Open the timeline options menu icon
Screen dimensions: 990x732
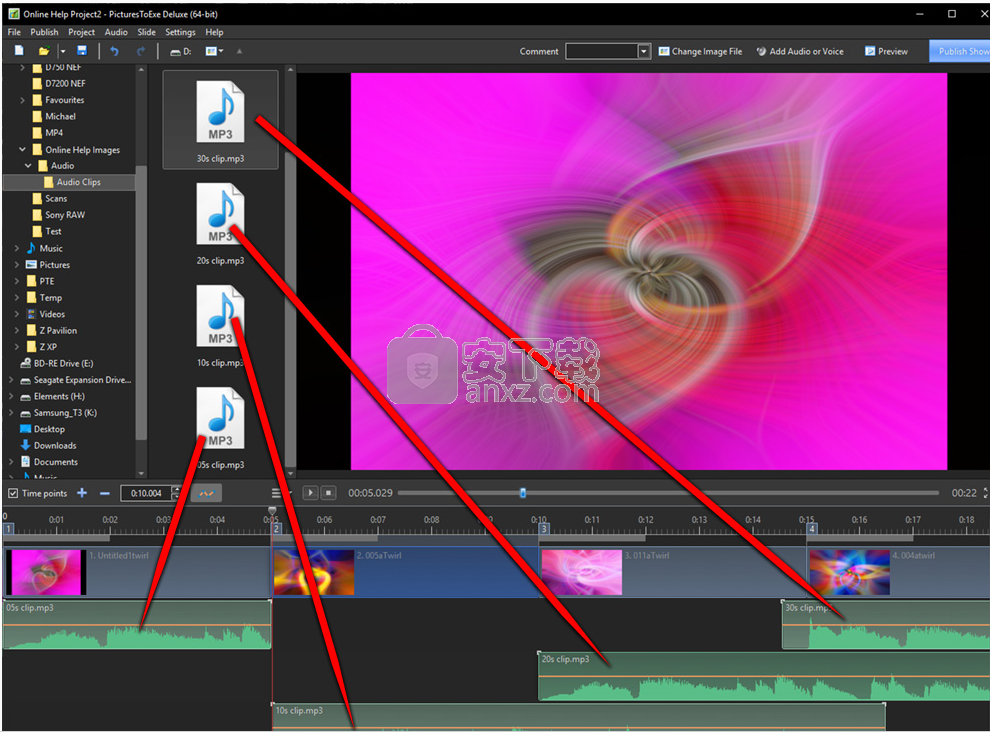pos(277,493)
